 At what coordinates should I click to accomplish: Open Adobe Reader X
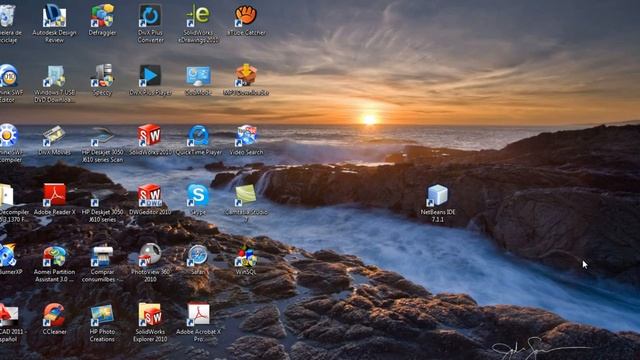[x=54, y=196]
